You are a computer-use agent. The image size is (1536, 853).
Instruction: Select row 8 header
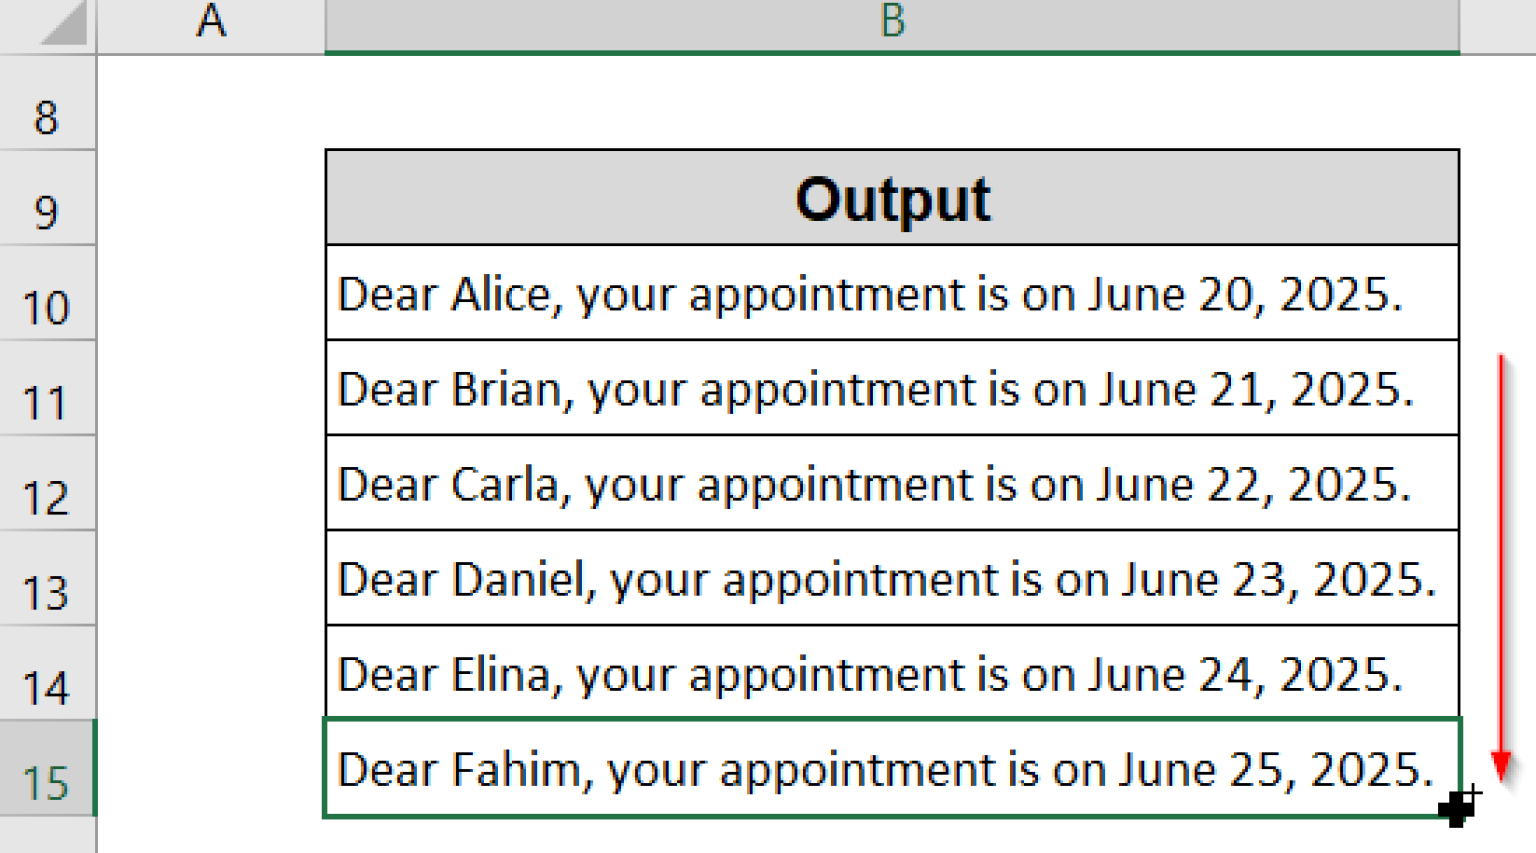(x=47, y=116)
